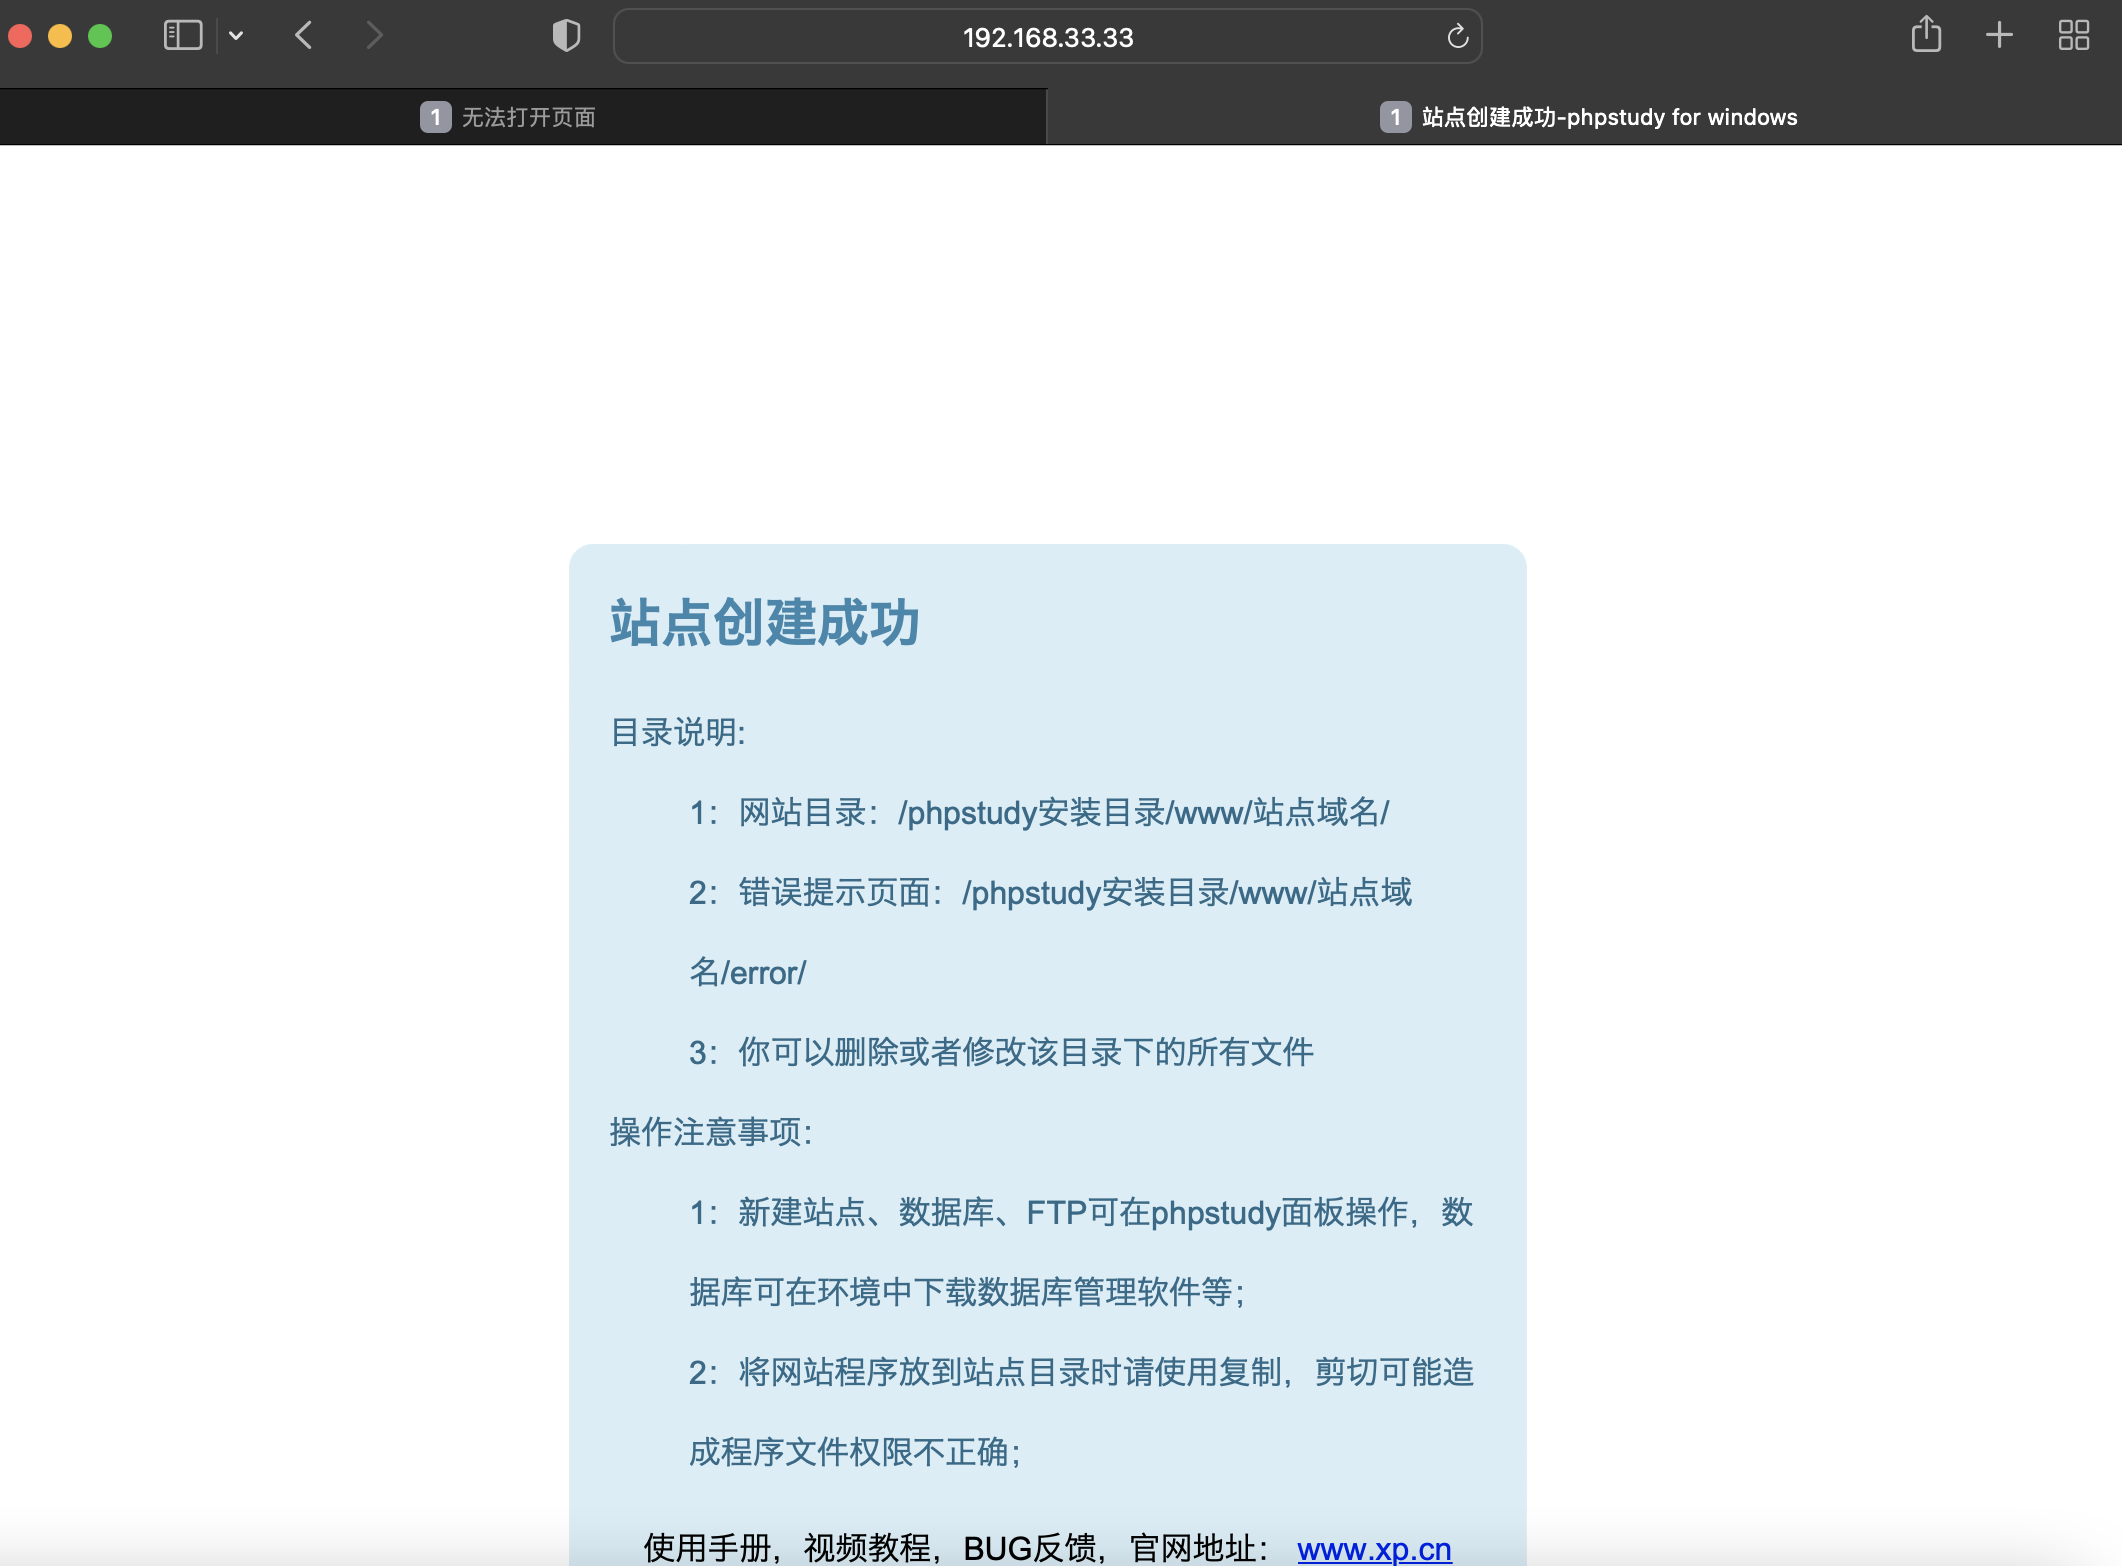Switch to the 无法打开页面 tab
The height and width of the screenshot is (1566, 2122).
528,116
